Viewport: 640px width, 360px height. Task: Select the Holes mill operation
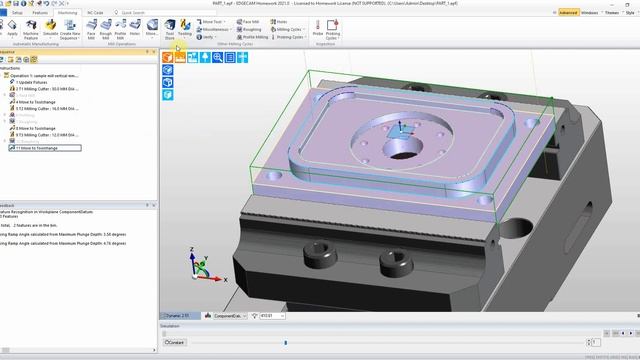point(135,28)
